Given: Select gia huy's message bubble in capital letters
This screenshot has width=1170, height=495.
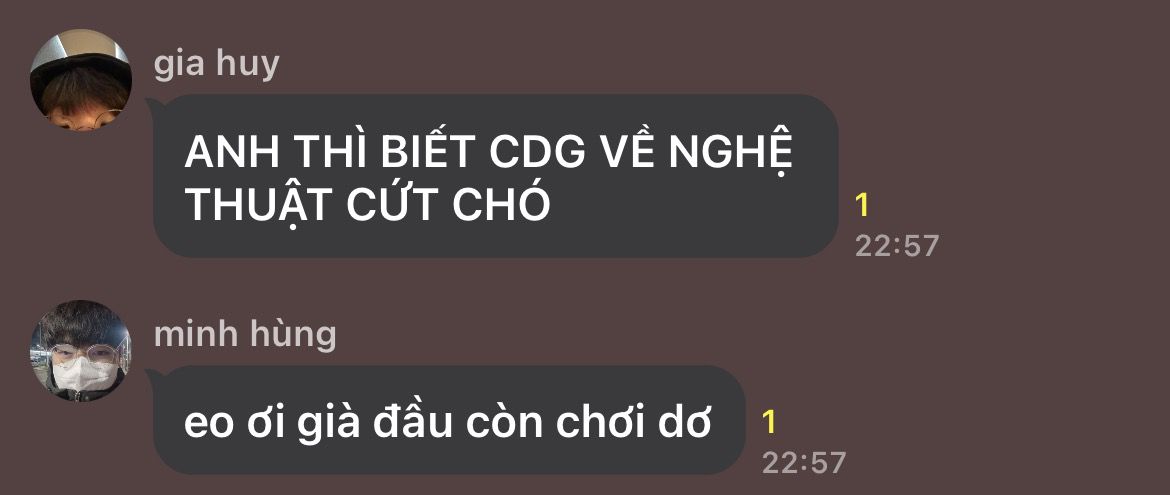Looking at the screenshot, I should click(x=496, y=175).
